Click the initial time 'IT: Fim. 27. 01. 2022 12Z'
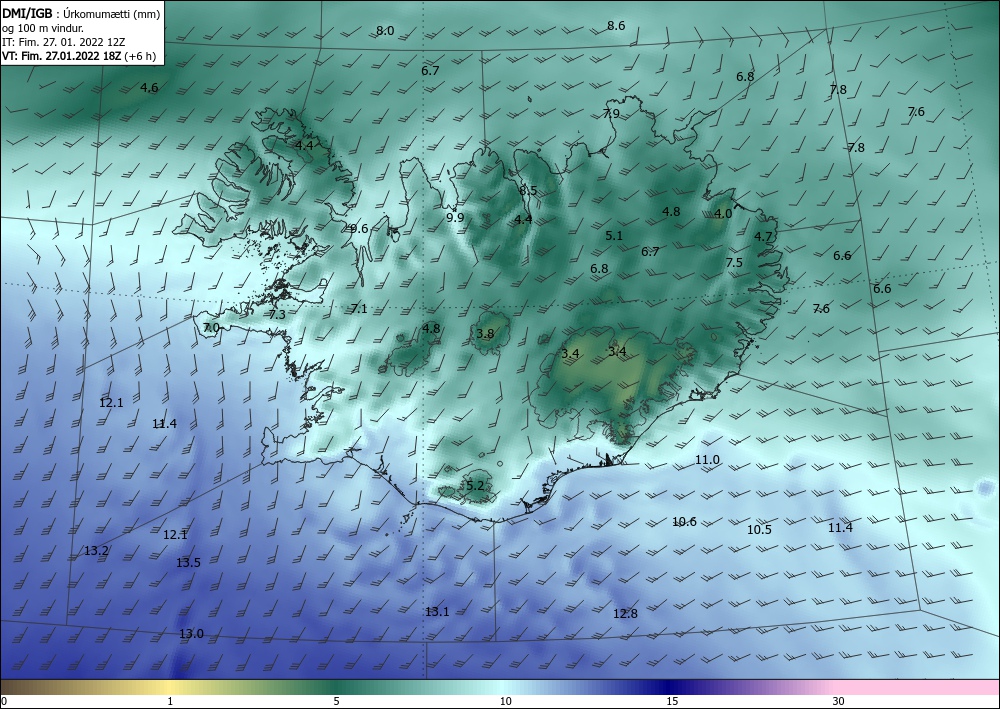The width and height of the screenshot is (1000, 709). point(64,41)
